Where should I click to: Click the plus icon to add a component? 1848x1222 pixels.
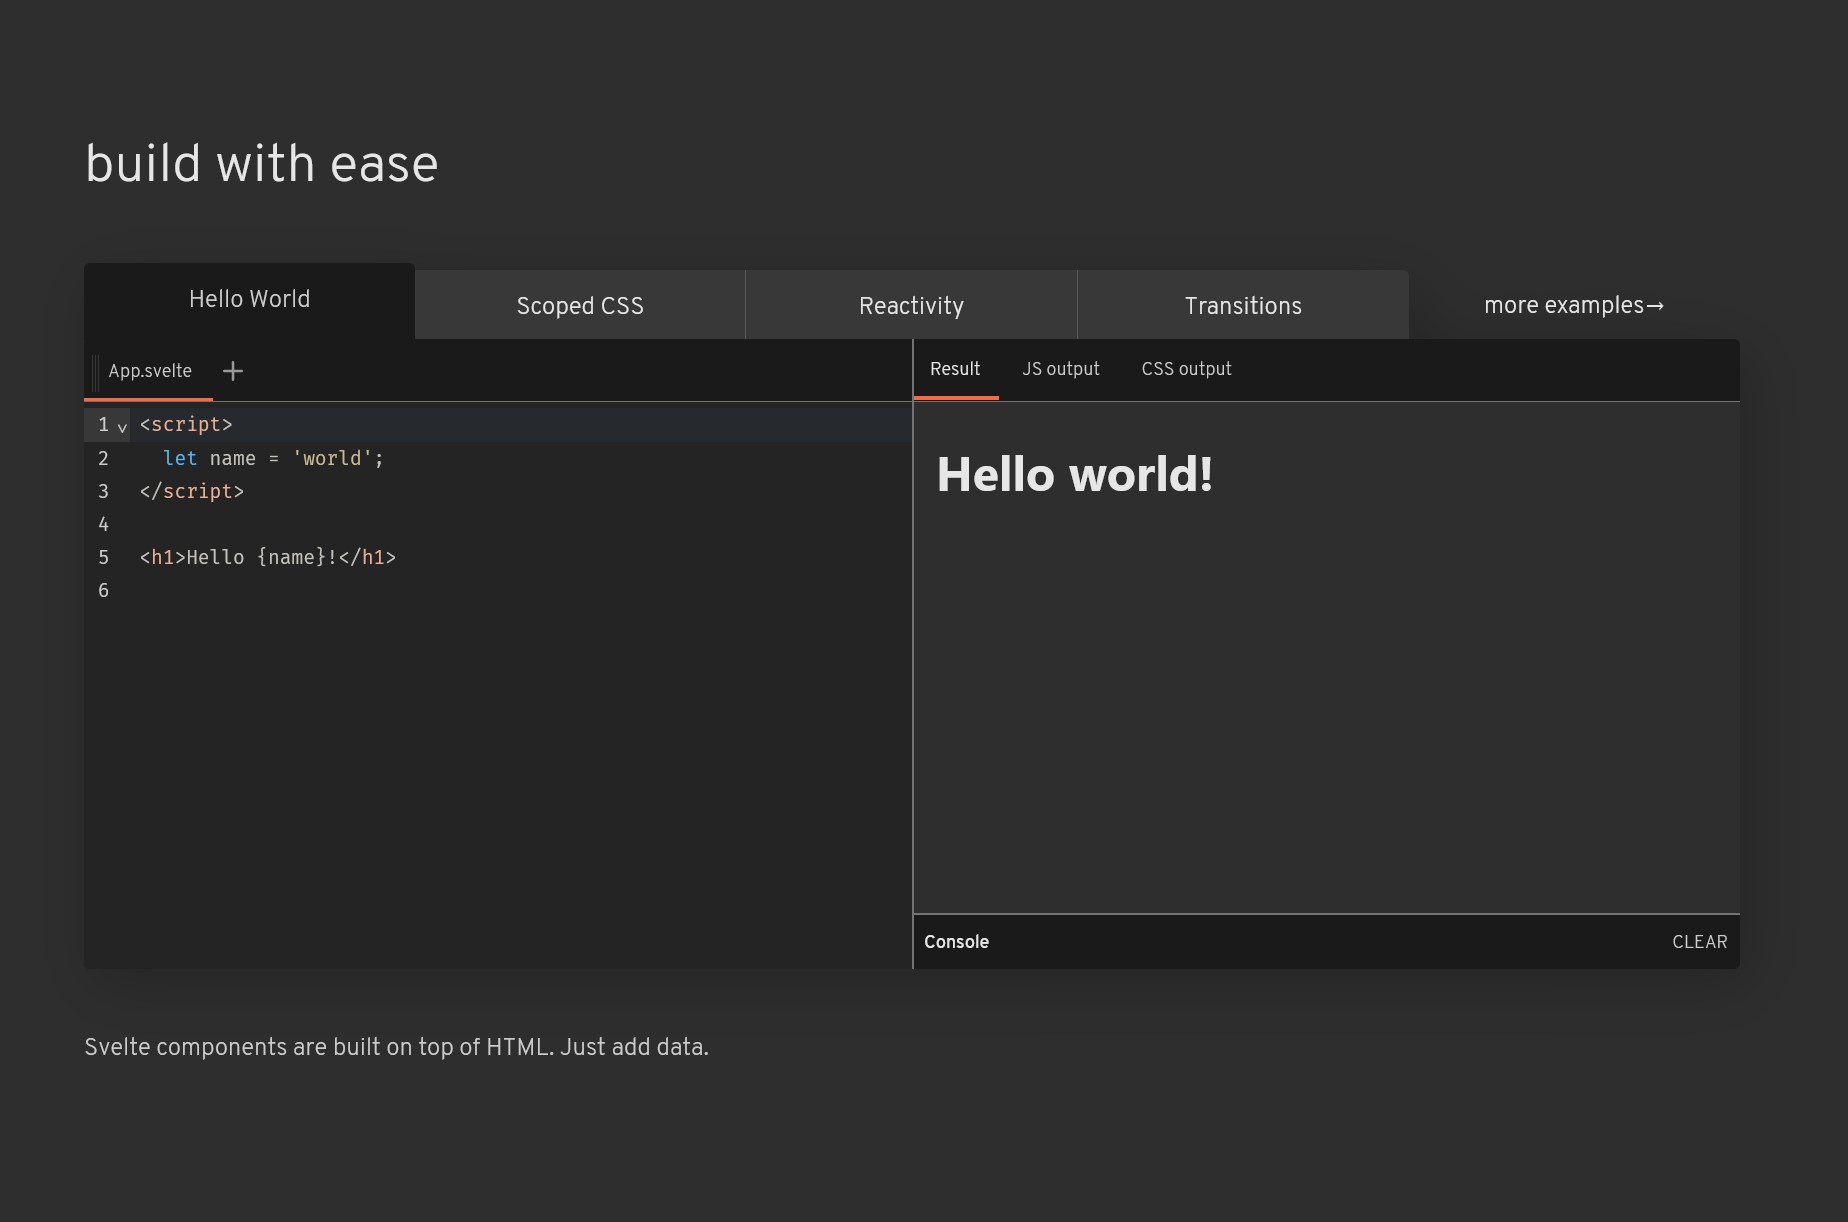233,371
